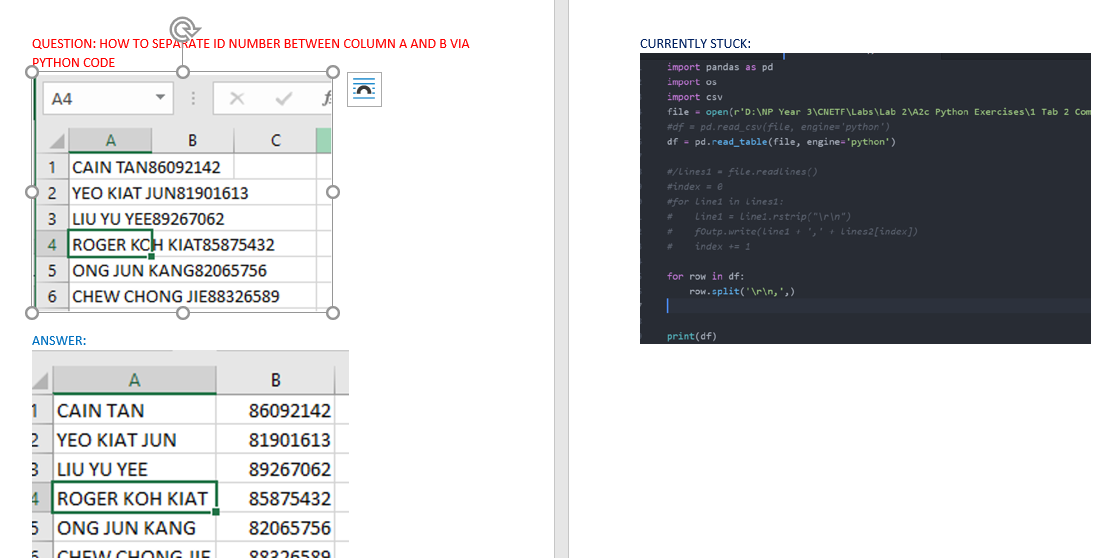Click the top-middle sizing handle of the selected picture

coord(182,72)
